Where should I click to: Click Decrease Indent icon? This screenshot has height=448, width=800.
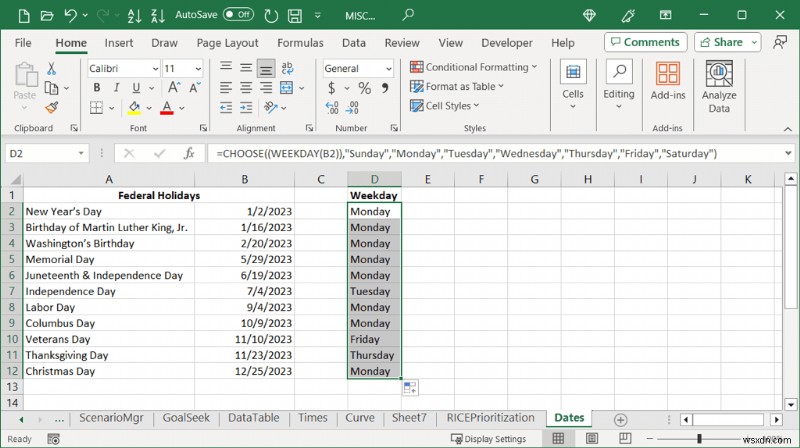(226, 108)
